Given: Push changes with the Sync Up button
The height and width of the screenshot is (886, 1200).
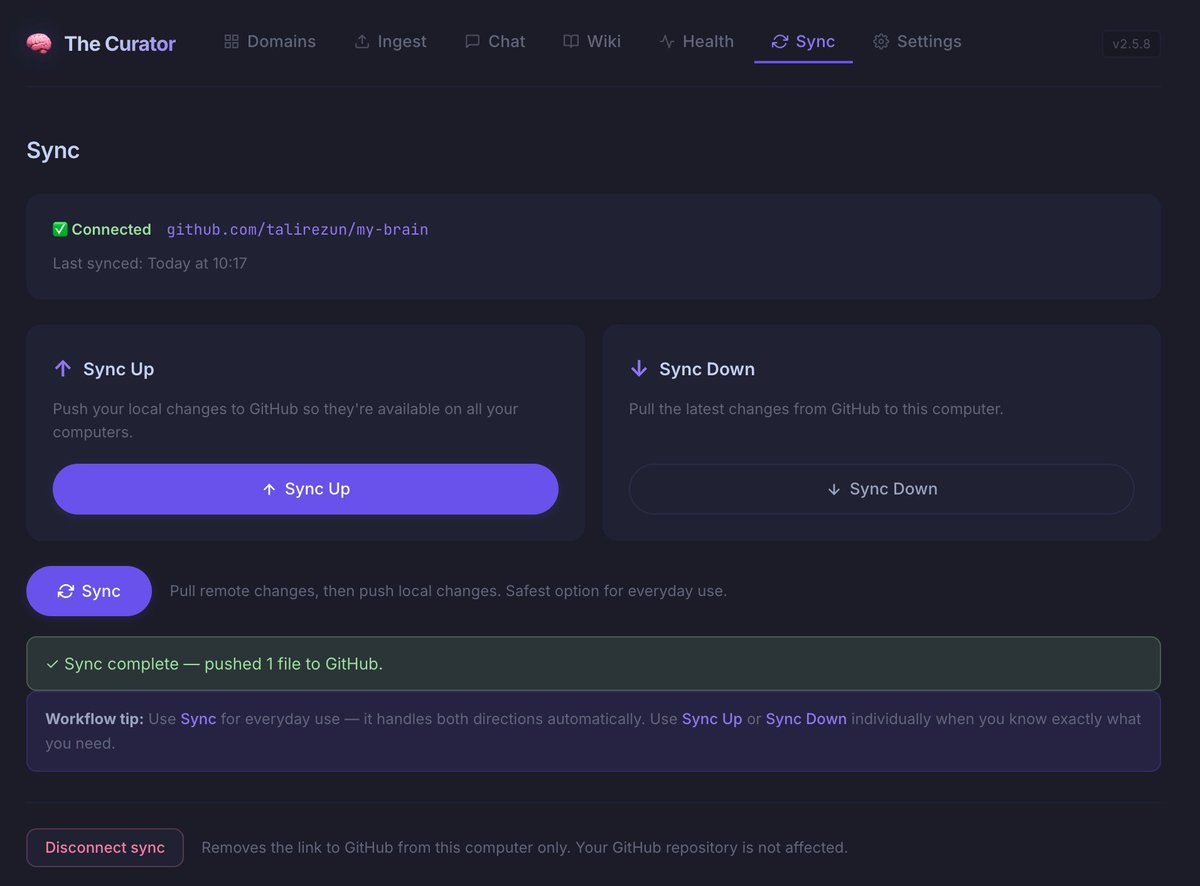Looking at the screenshot, I should (x=305, y=489).
